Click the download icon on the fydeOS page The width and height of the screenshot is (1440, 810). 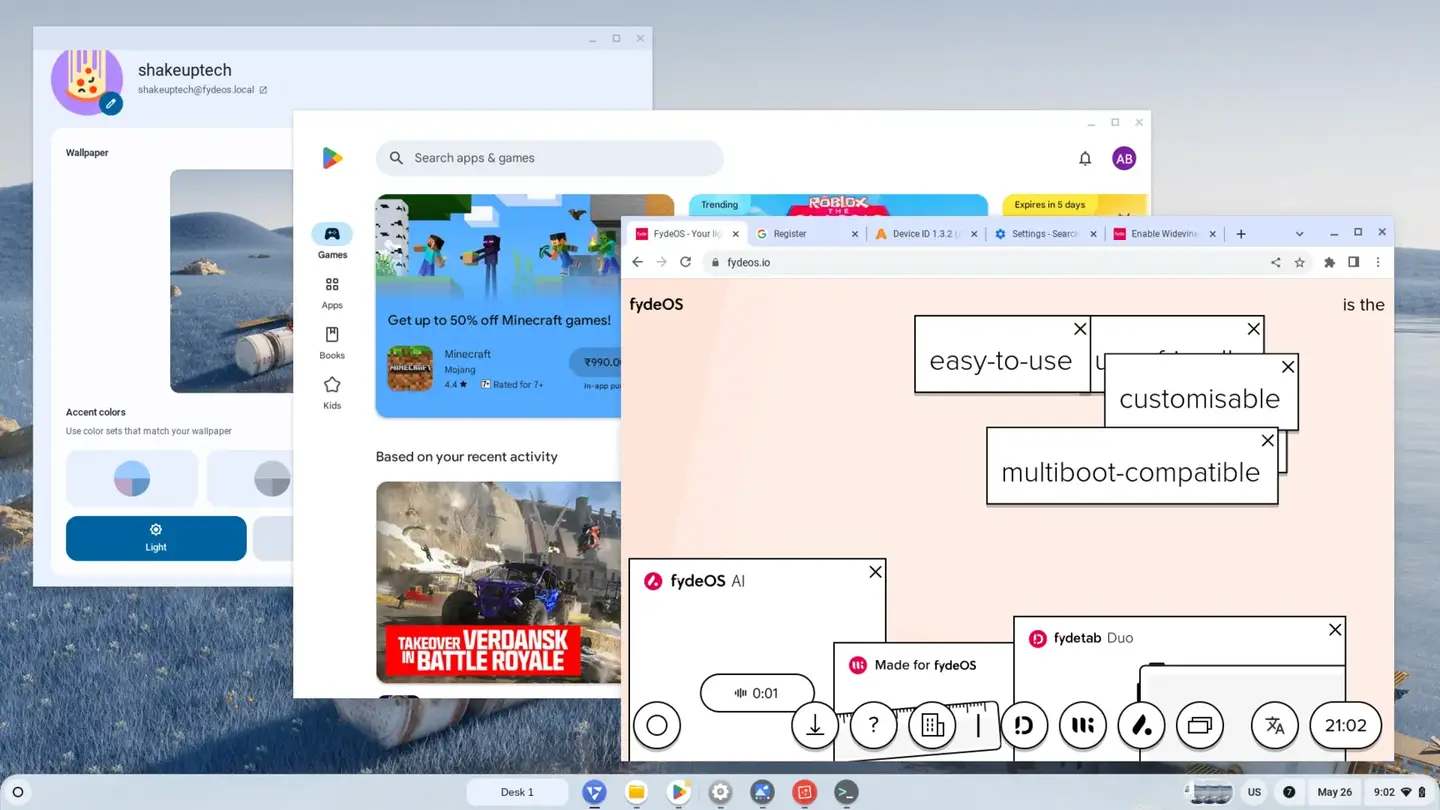(x=815, y=725)
